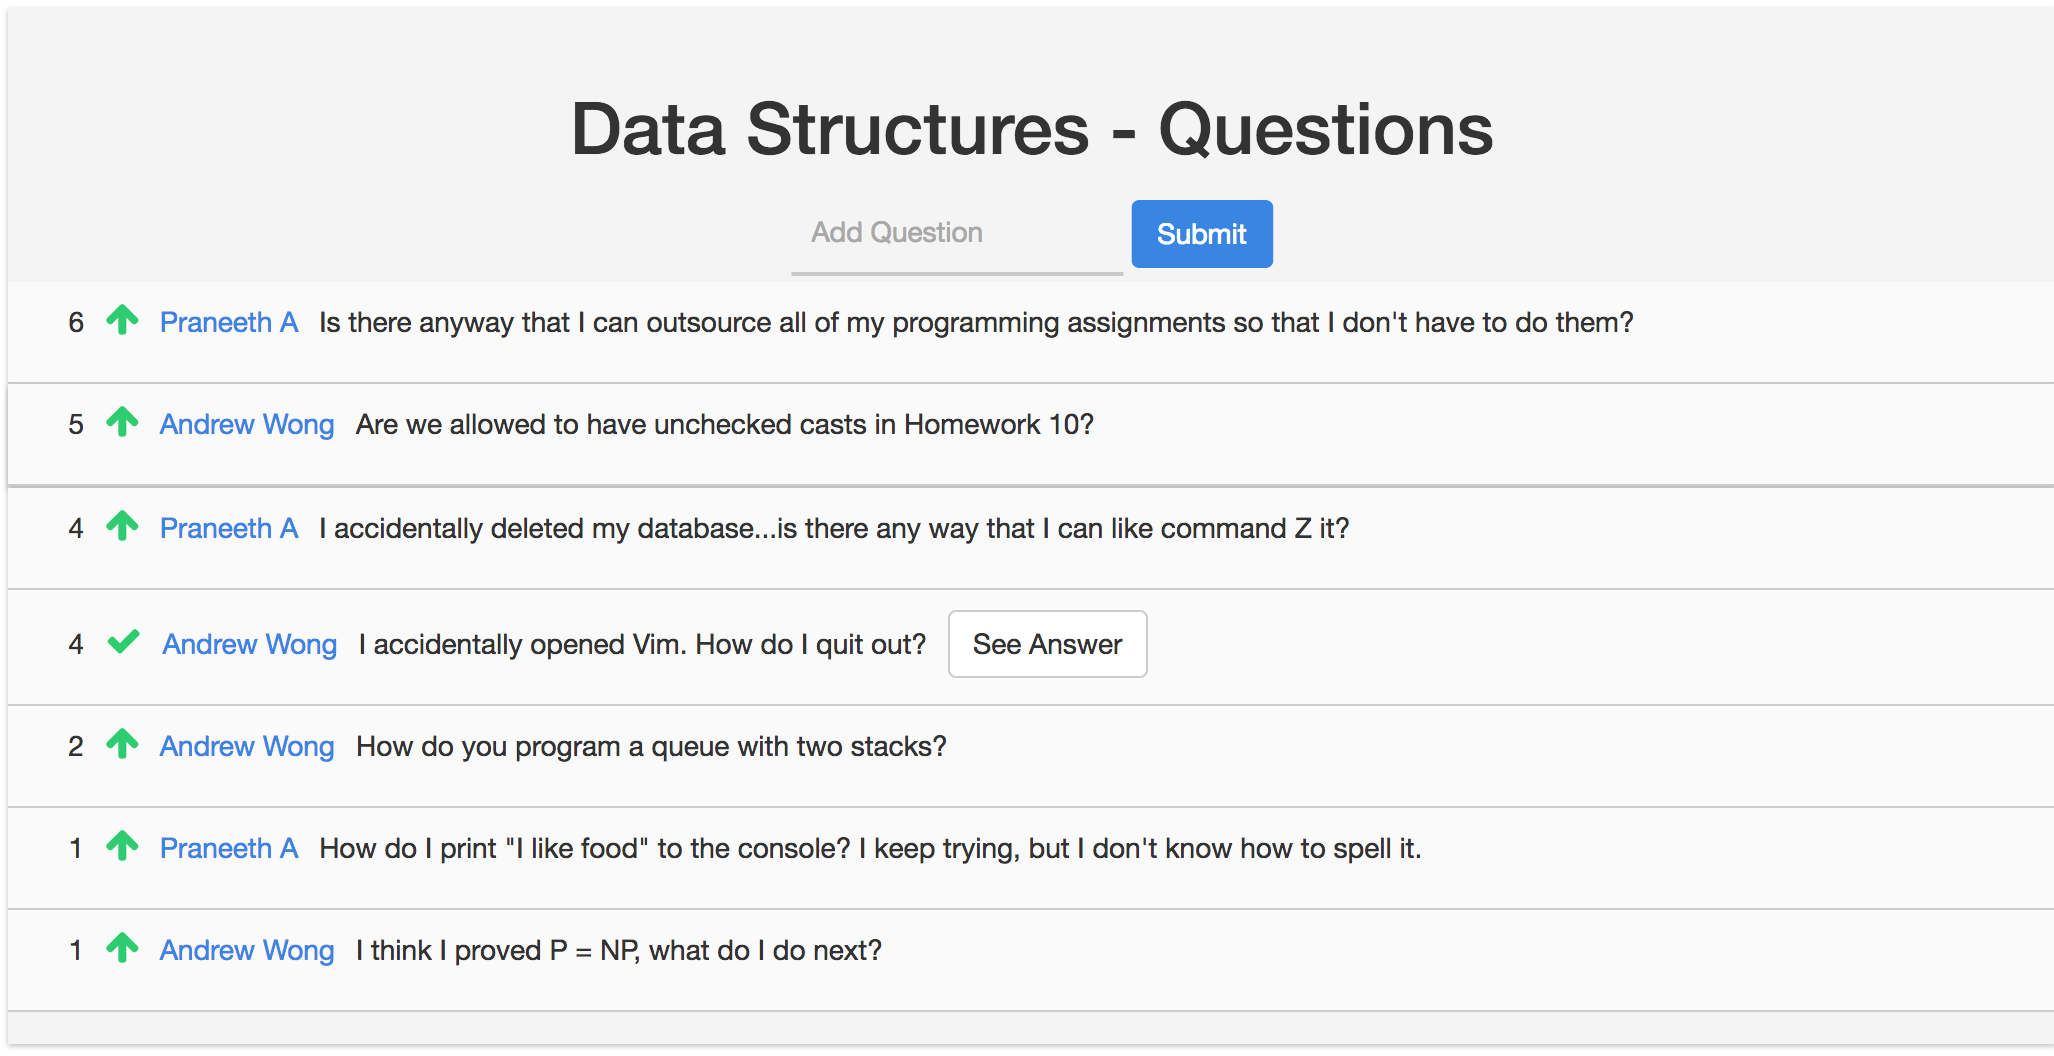Open Praneeth A's profile on outsourcing question
This screenshot has height=1056, width=2054.
[x=229, y=323]
